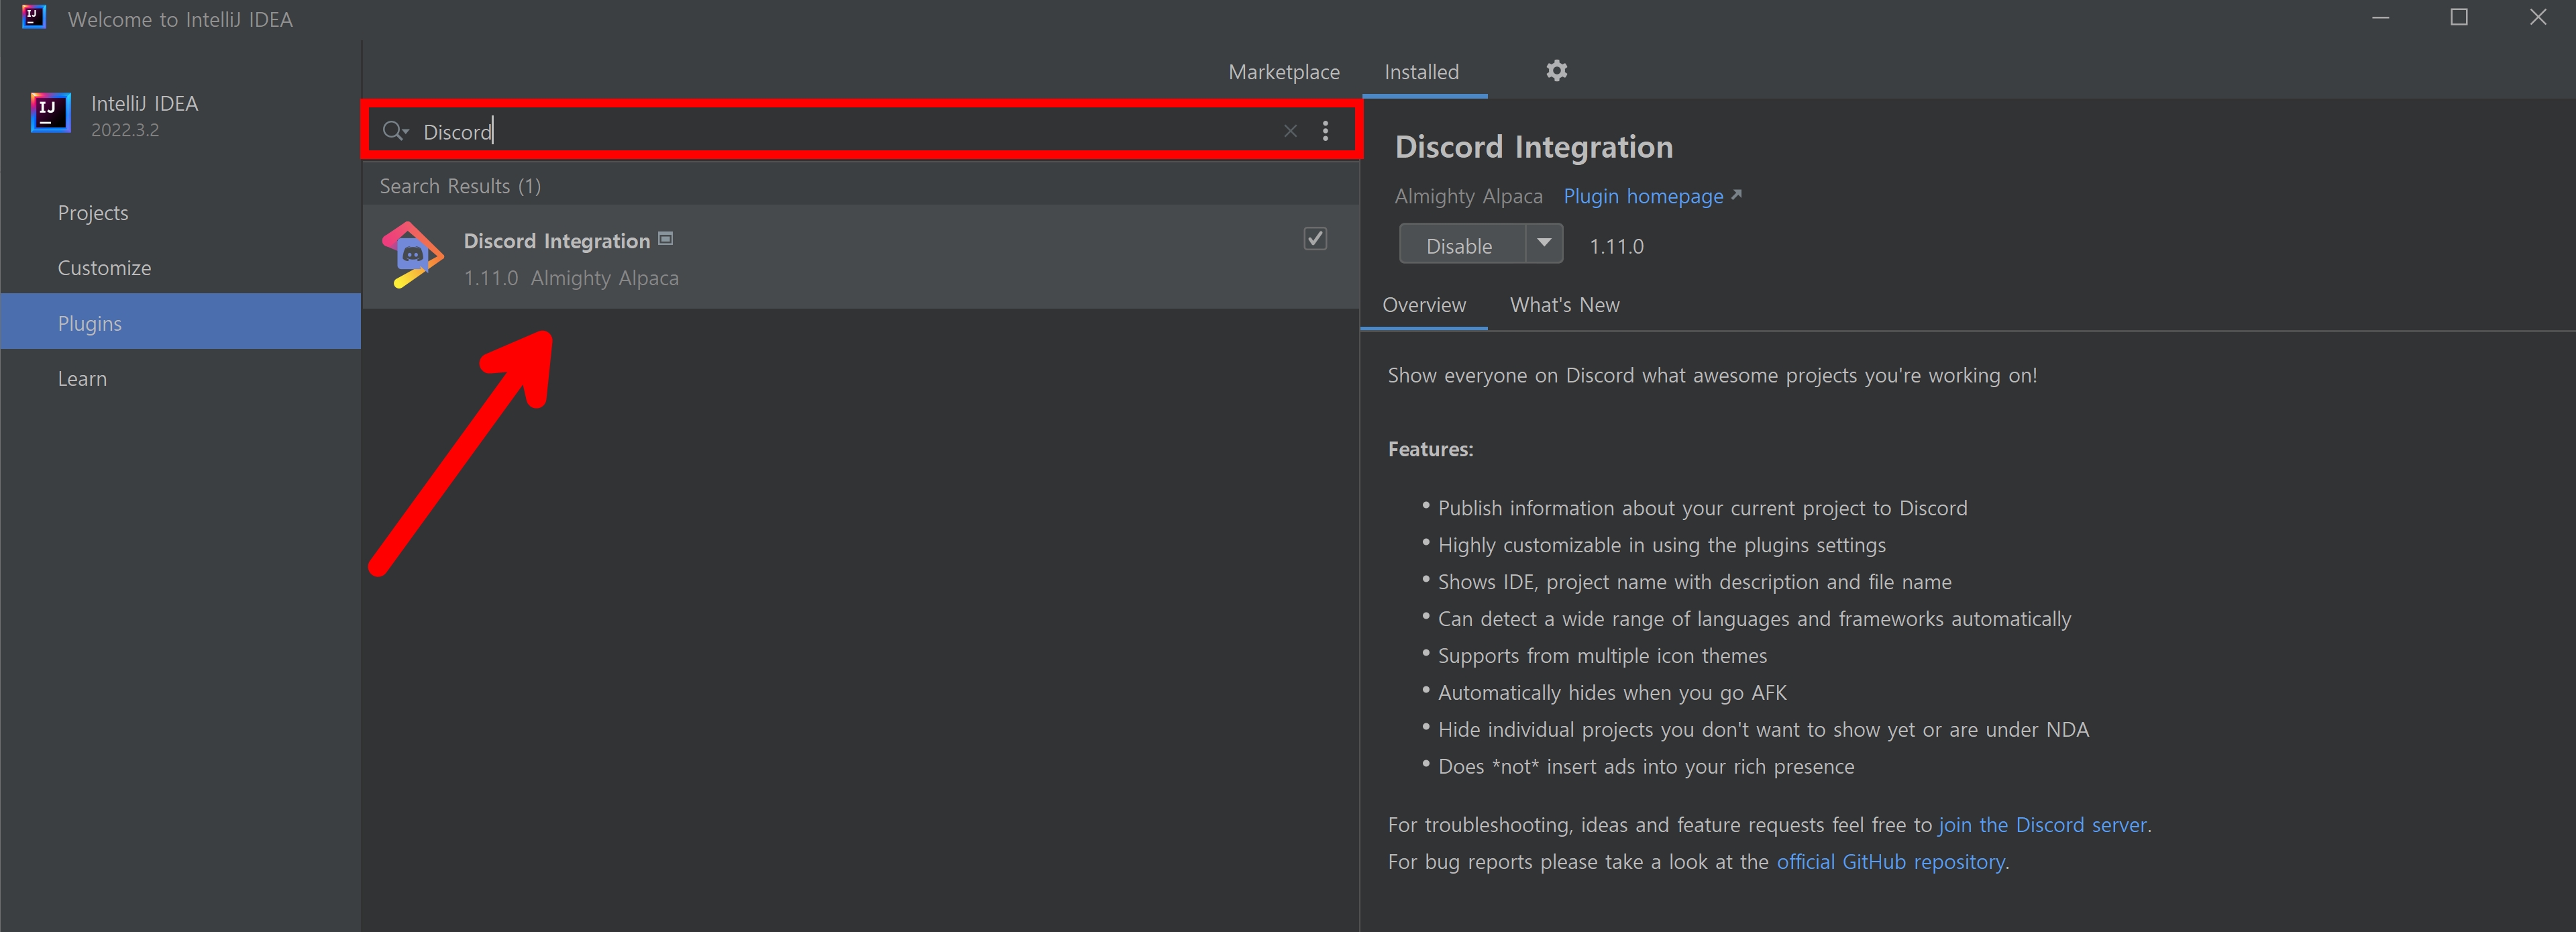Viewport: 2576px width, 932px height.
Task: Clear the Discord search text
Action: point(1290,131)
